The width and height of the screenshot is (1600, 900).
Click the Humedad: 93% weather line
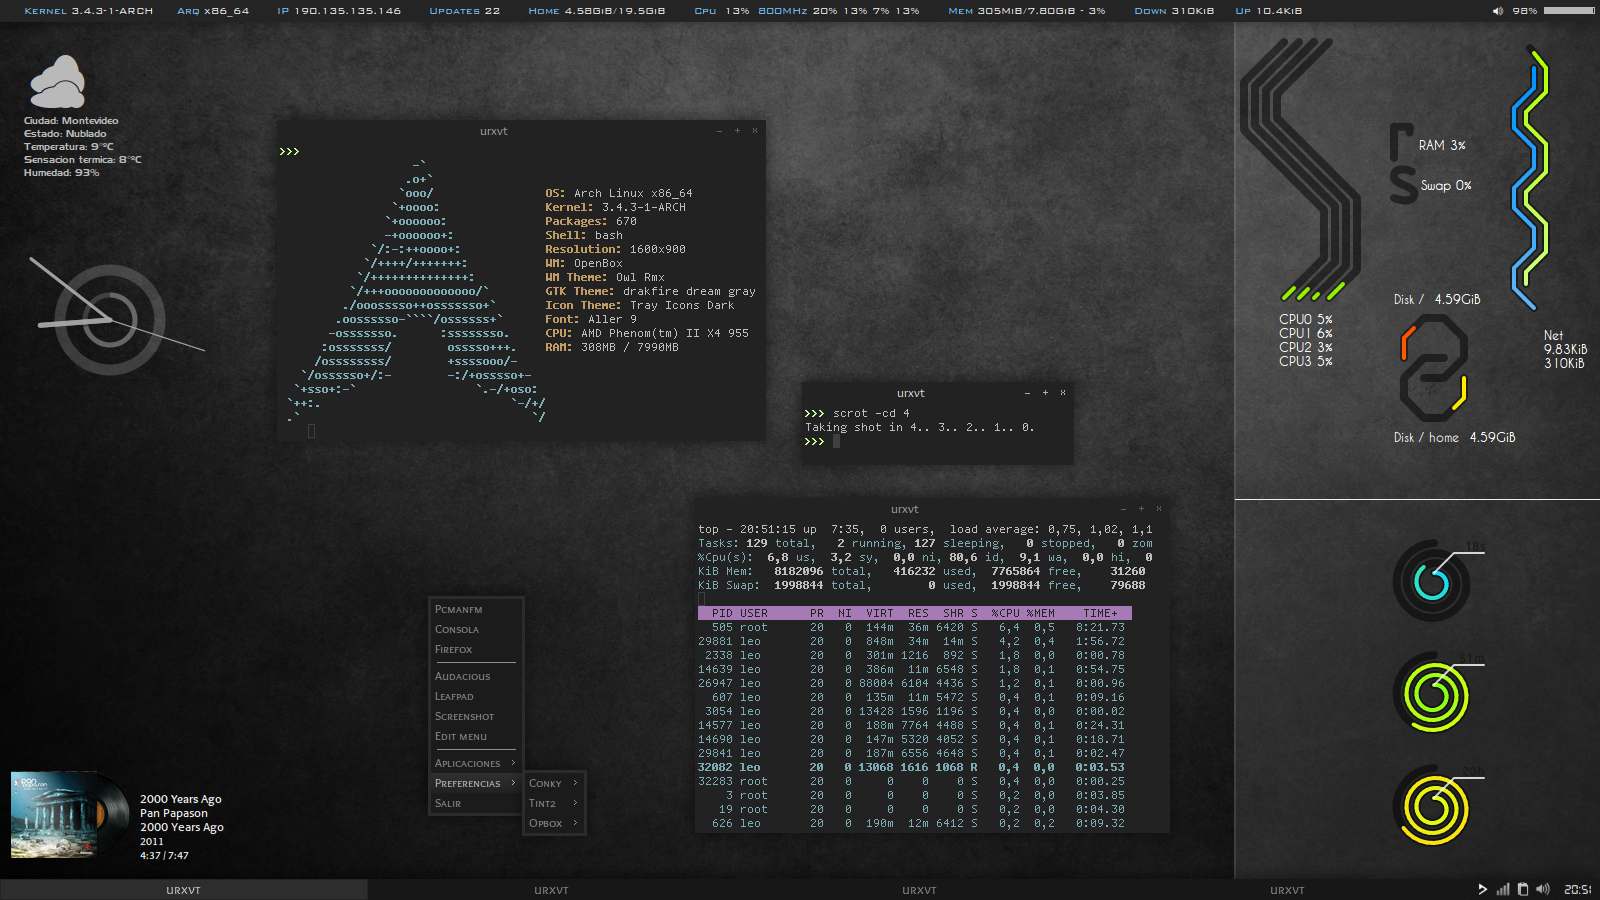pyautogui.click(x=62, y=172)
